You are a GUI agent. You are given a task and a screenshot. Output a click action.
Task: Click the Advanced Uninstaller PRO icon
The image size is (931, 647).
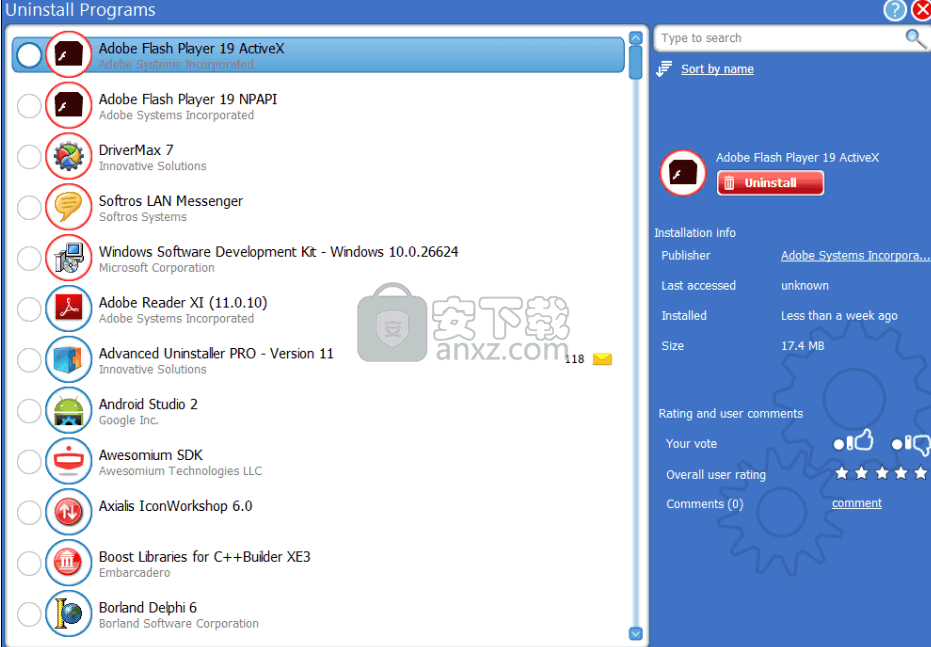(68, 360)
